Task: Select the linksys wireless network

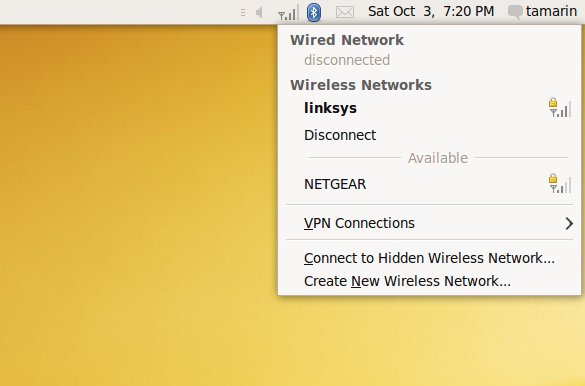Action: pyautogui.click(x=429, y=108)
